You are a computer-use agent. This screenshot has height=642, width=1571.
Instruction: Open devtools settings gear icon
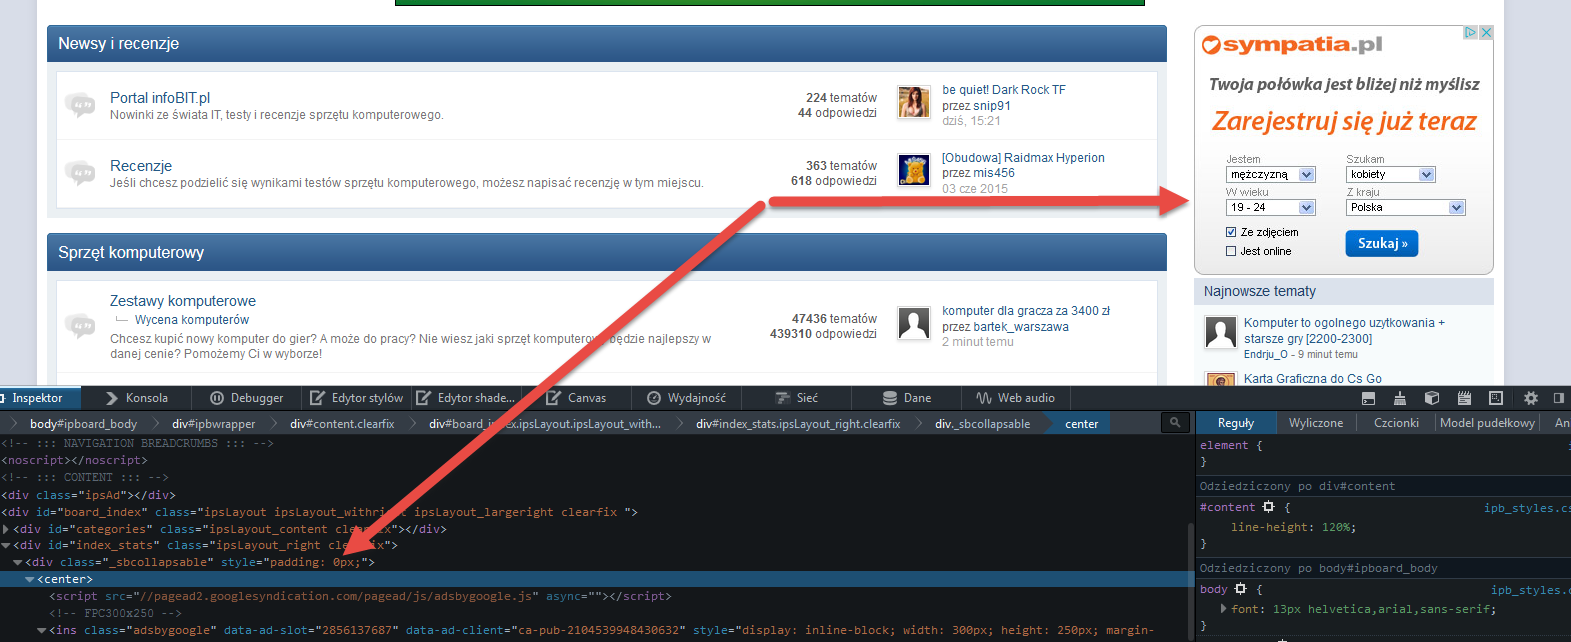click(x=1530, y=398)
